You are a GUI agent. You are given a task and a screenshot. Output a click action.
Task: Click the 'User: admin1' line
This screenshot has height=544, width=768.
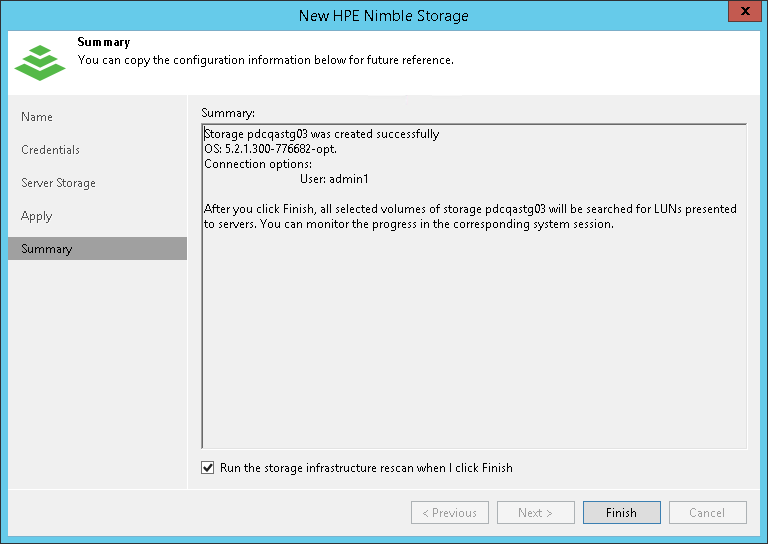(x=334, y=179)
